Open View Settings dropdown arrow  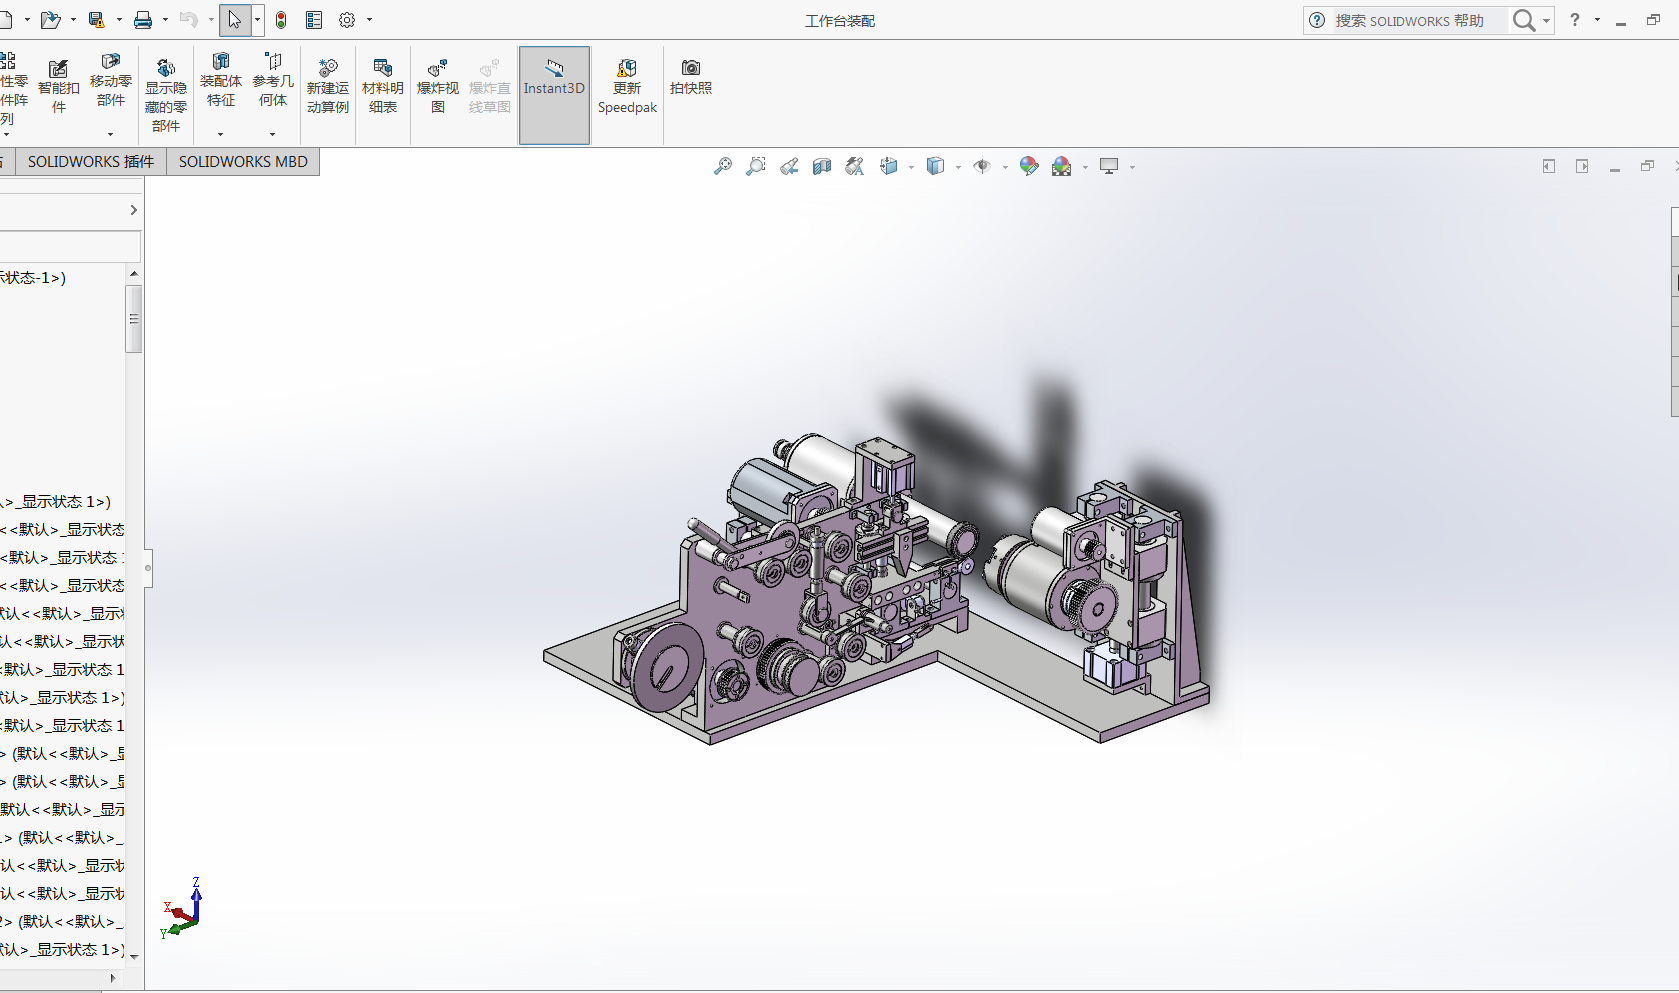coord(1132,167)
